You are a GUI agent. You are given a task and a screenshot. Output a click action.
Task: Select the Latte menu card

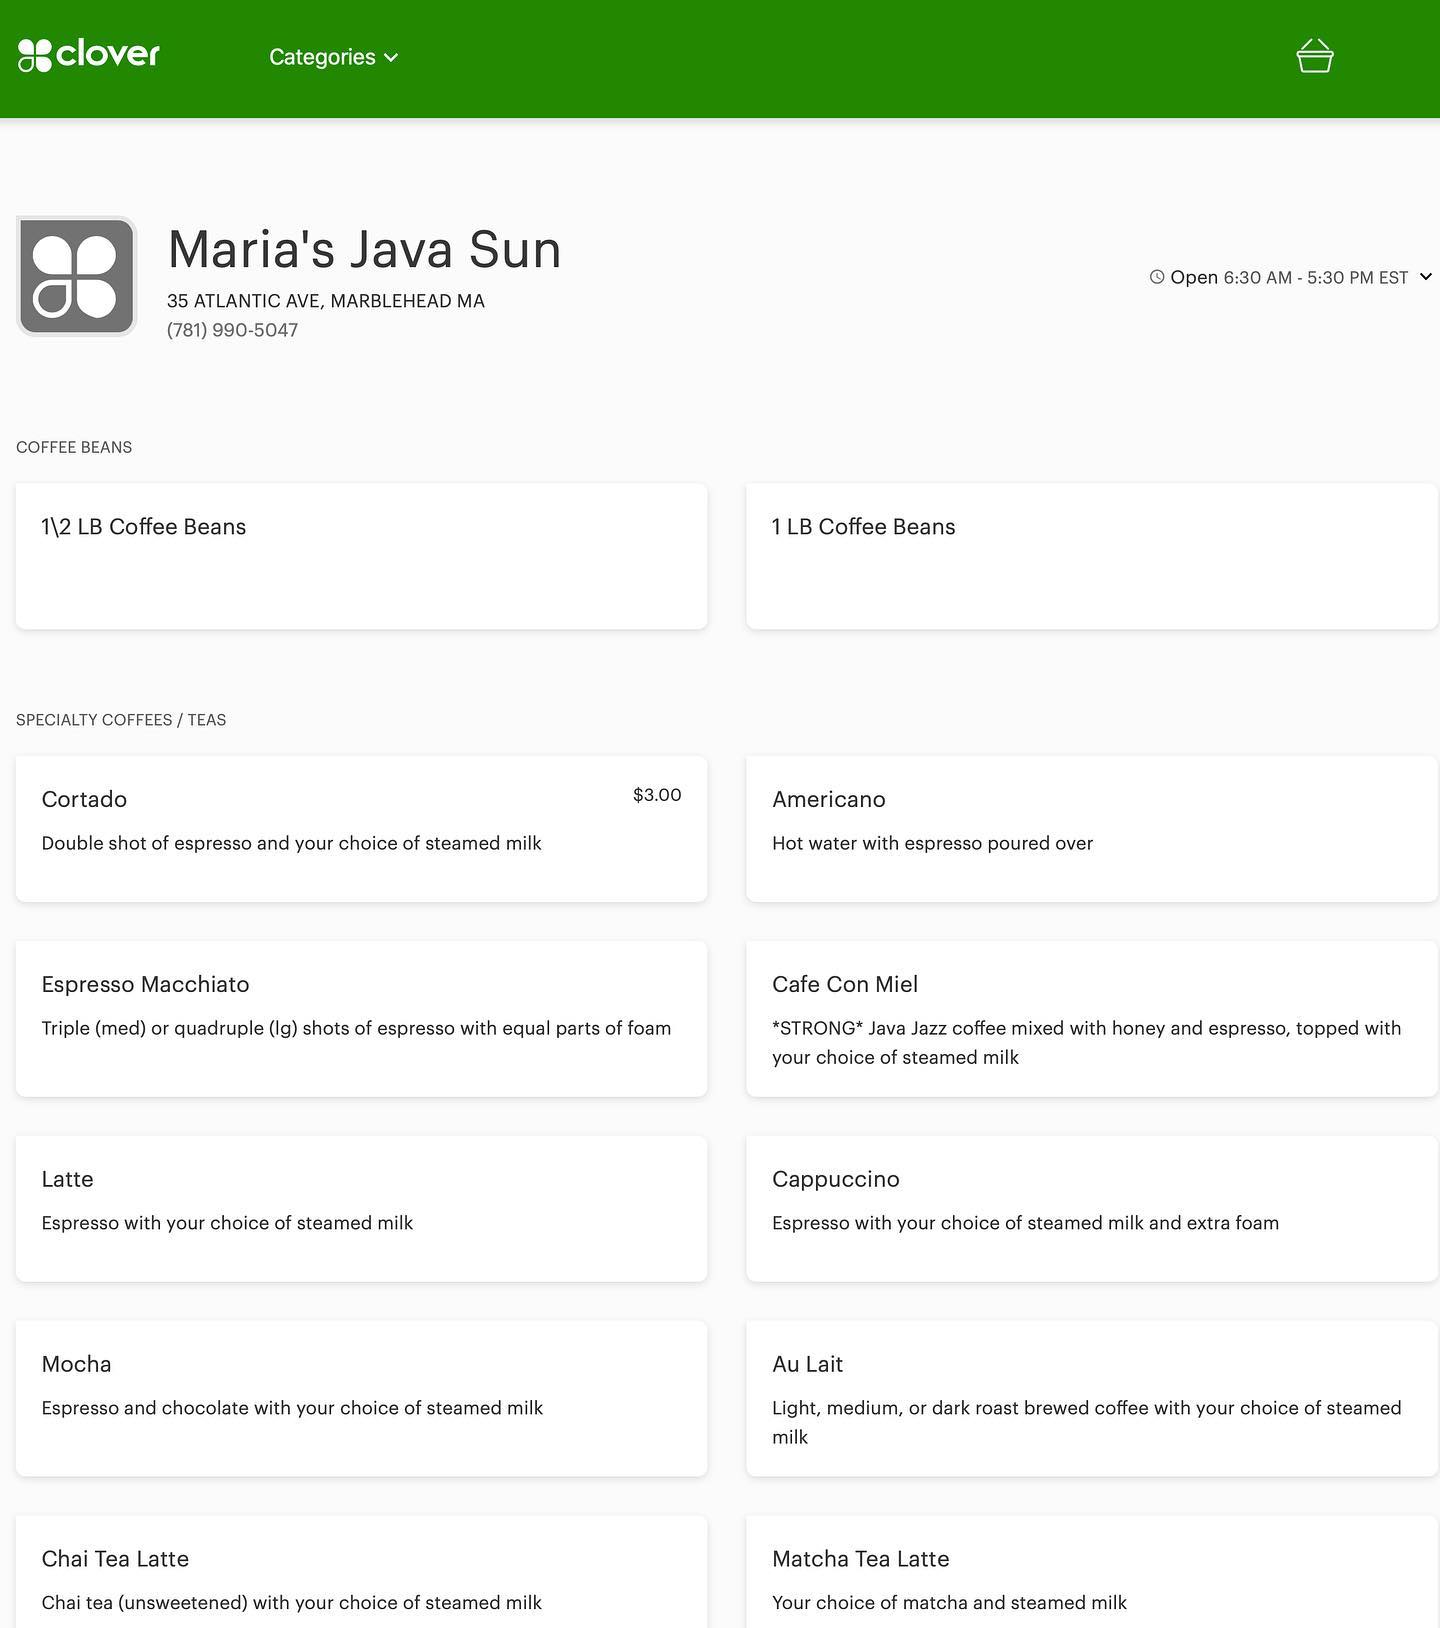[x=361, y=1208]
